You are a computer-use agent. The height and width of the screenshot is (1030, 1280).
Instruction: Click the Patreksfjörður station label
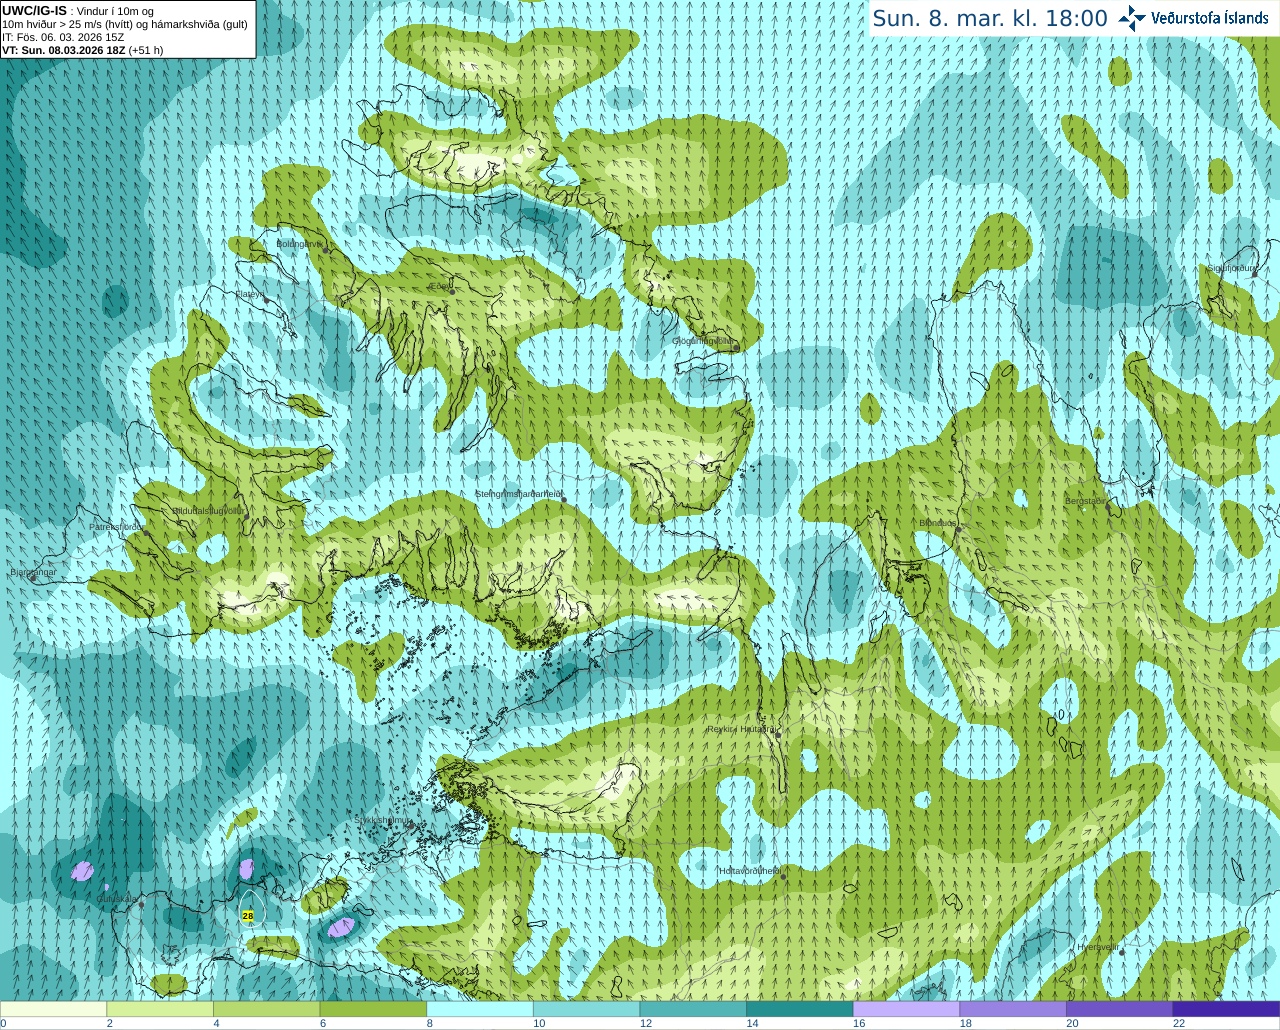[117, 526]
